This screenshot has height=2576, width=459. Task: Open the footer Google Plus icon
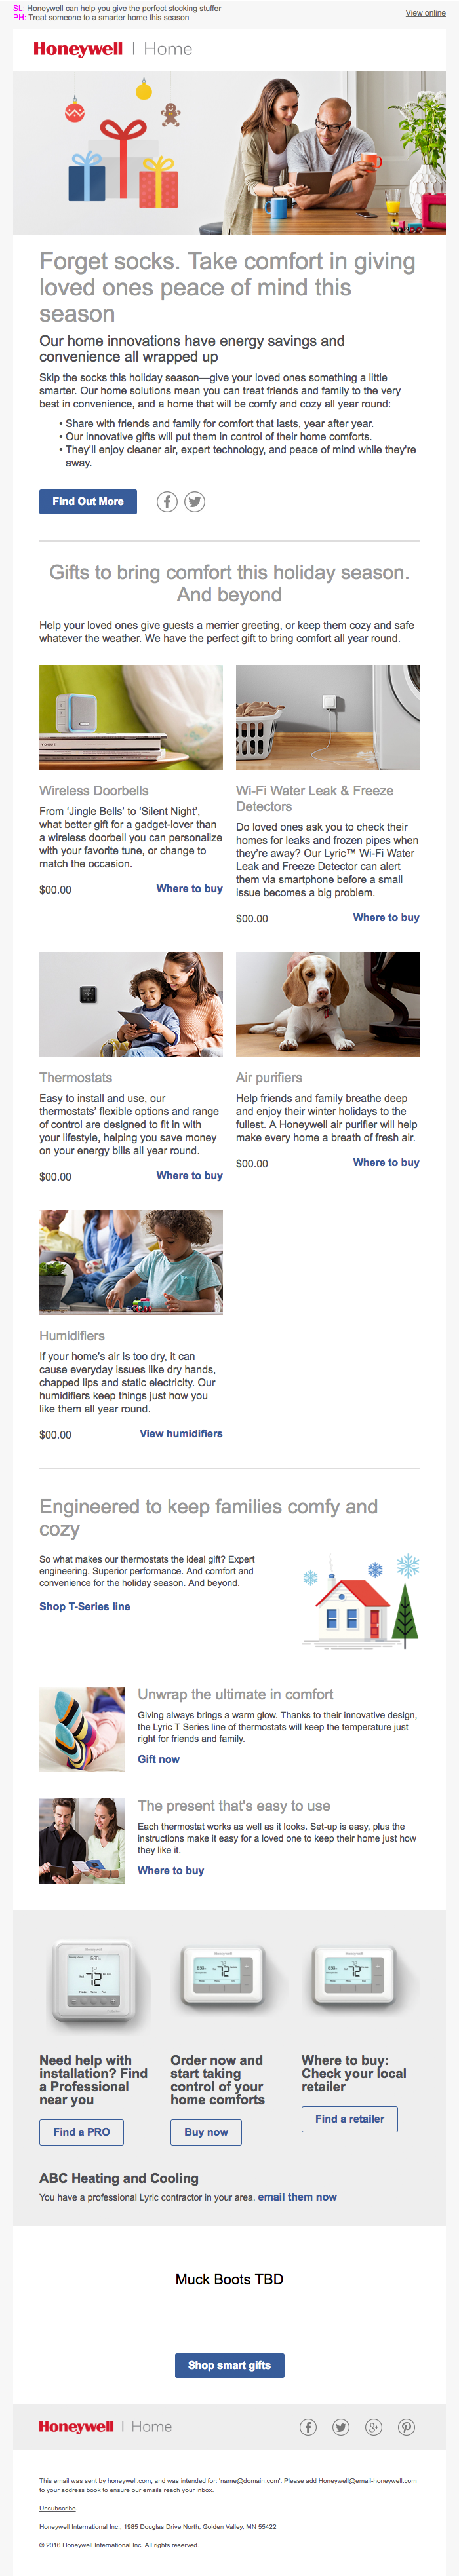[374, 2427]
